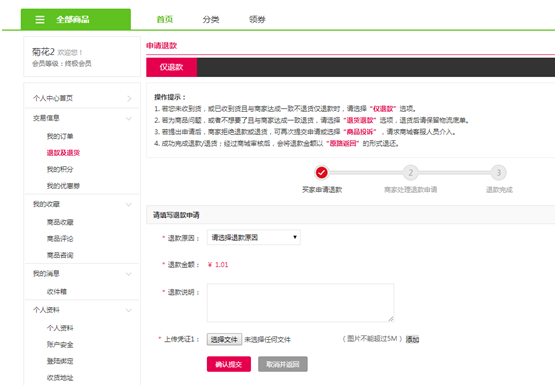Viewport: 557px width, 387px height.
Task: Open 收货地址 sidebar link
Action: [60, 378]
